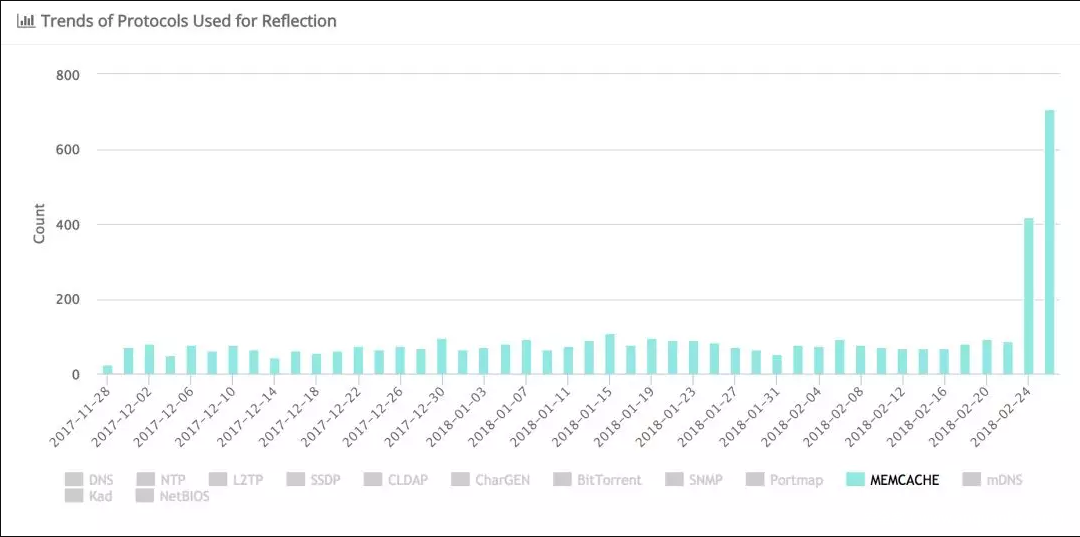Image resolution: width=1080 pixels, height=537 pixels.
Task: Click the CLDAP legend swatch
Action: click(x=373, y=480)
